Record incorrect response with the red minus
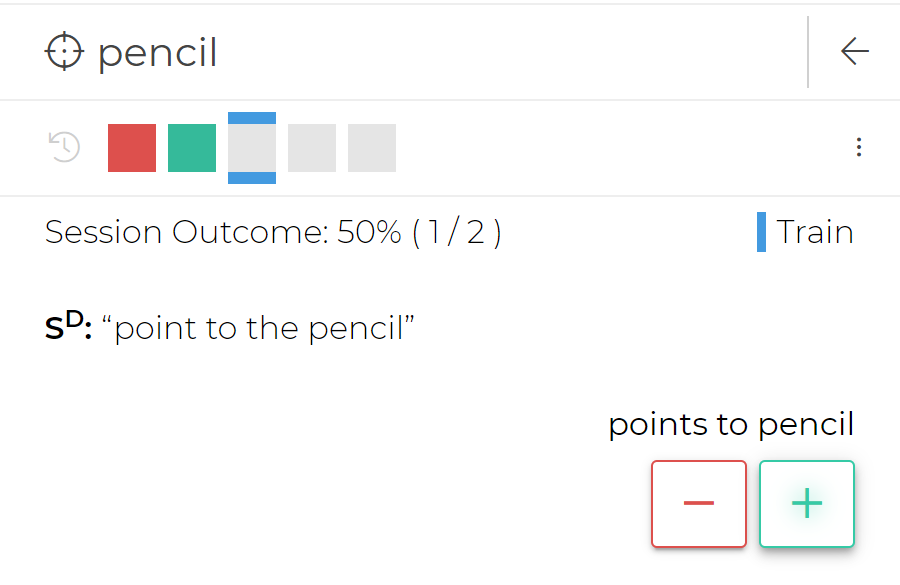 698,504
